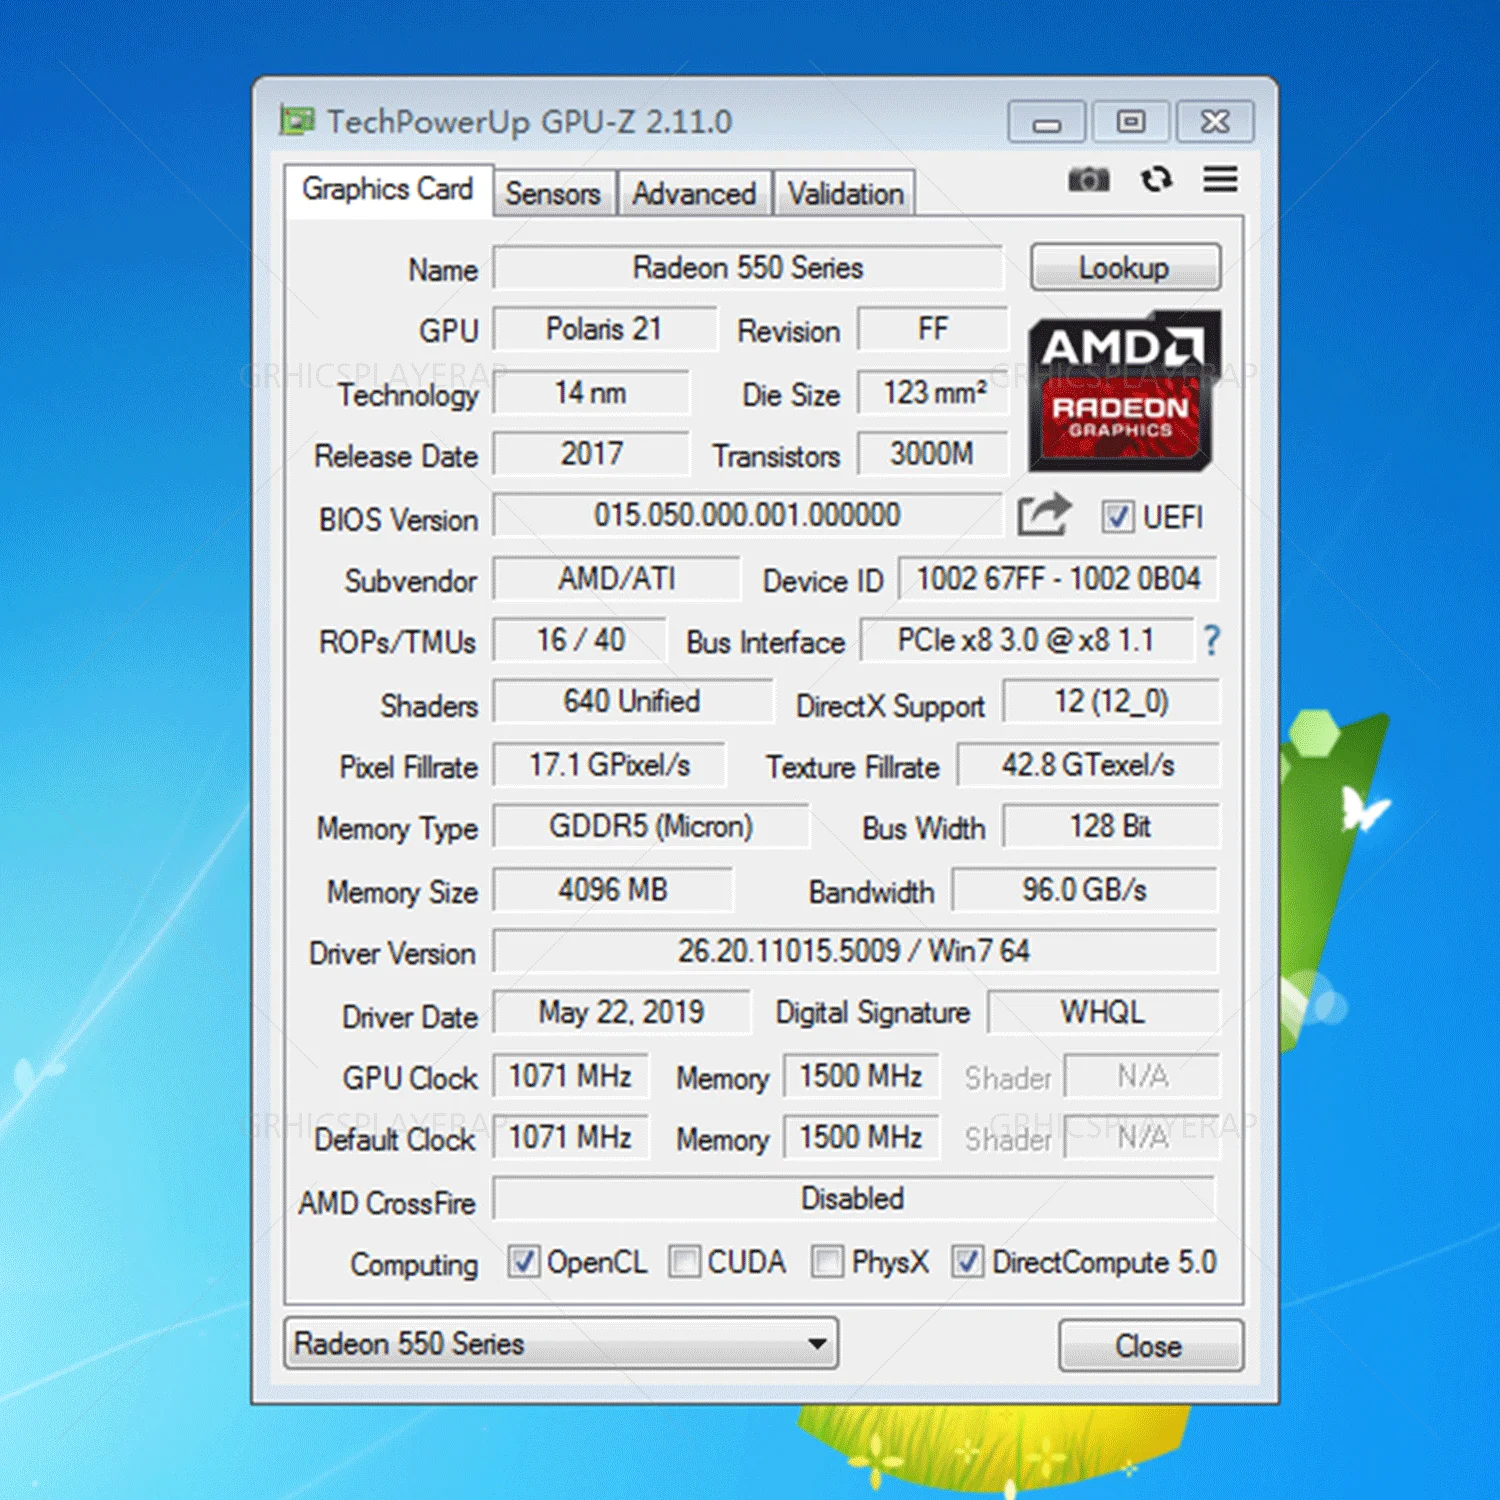Click Bus Width value 128 Bit
This screenshot has width=1500, height=1500.
[1111, 827]
